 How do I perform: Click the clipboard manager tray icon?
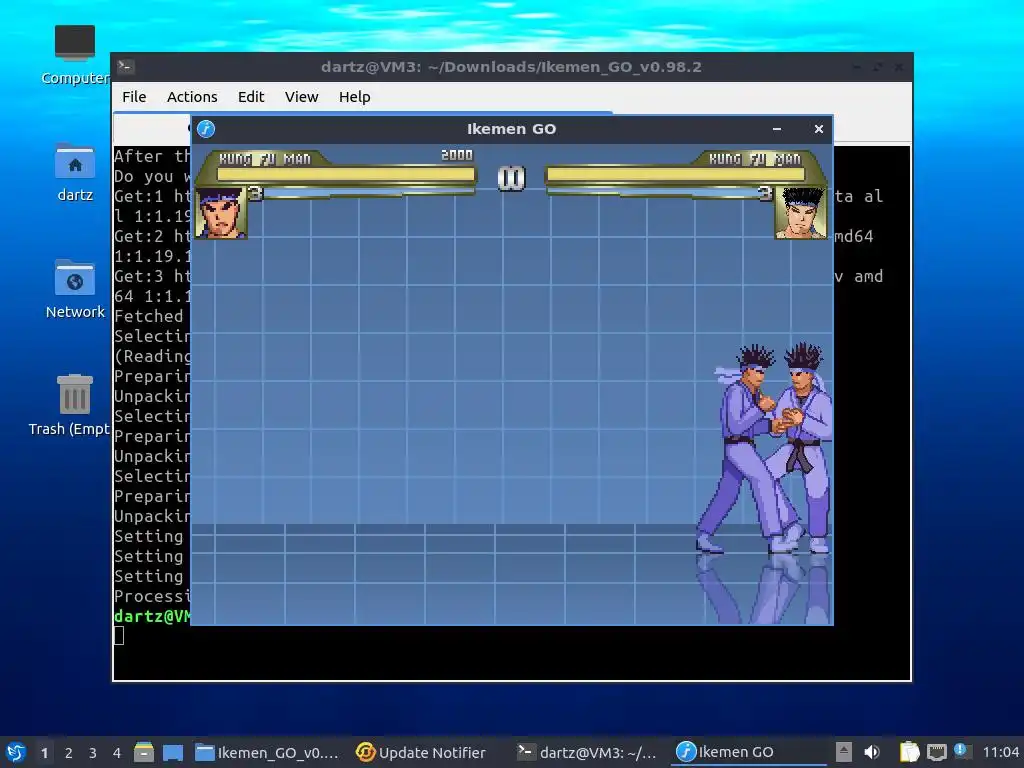coord(909,752)
